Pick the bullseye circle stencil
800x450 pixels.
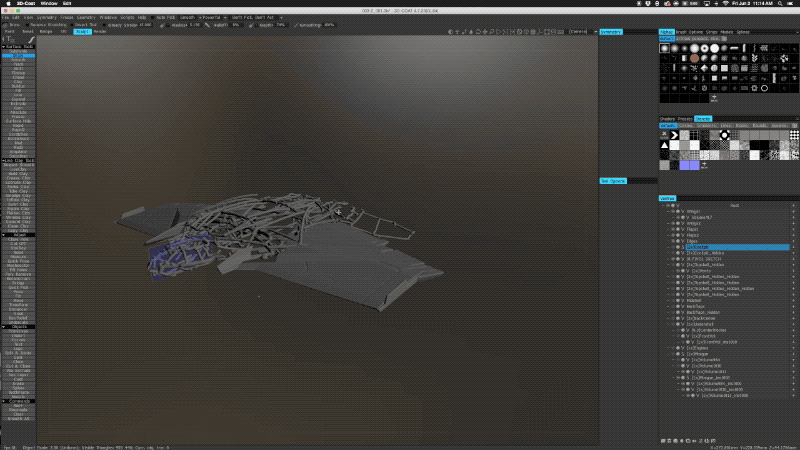[724, 135]
